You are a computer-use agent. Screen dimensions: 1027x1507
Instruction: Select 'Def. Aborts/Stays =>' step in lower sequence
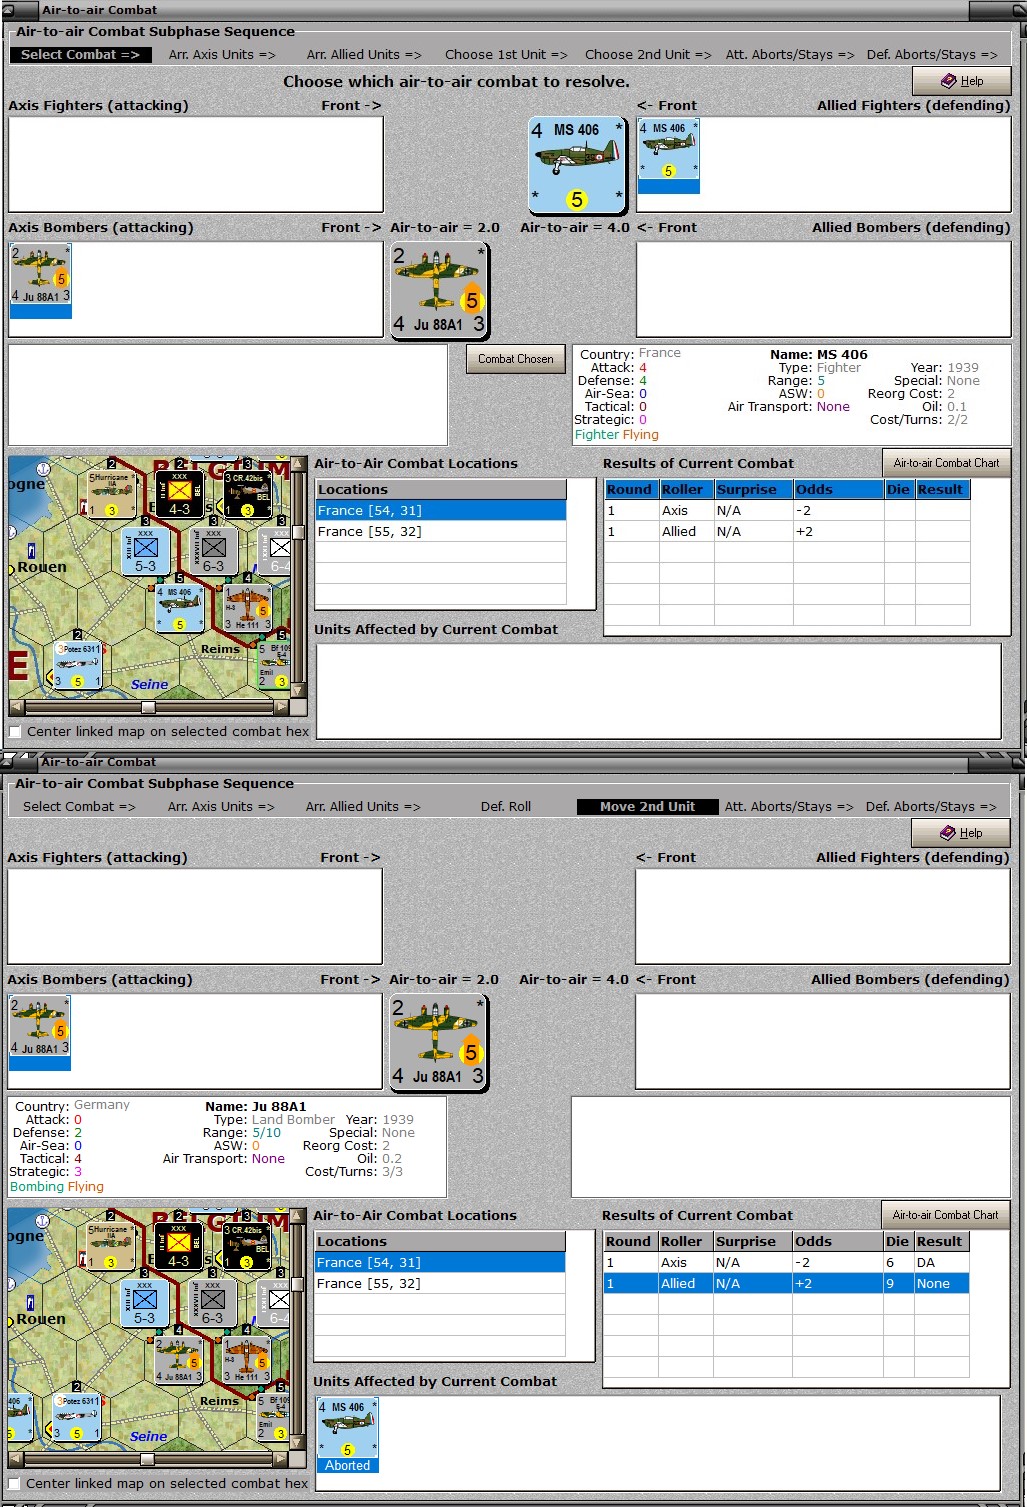pos(931,807)
